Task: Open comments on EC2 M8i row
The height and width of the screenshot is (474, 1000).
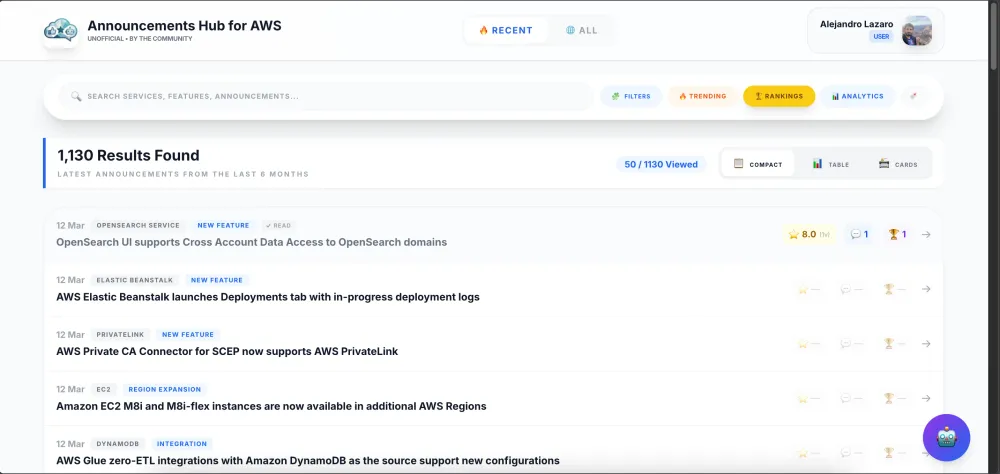Action: pos(851,398)
